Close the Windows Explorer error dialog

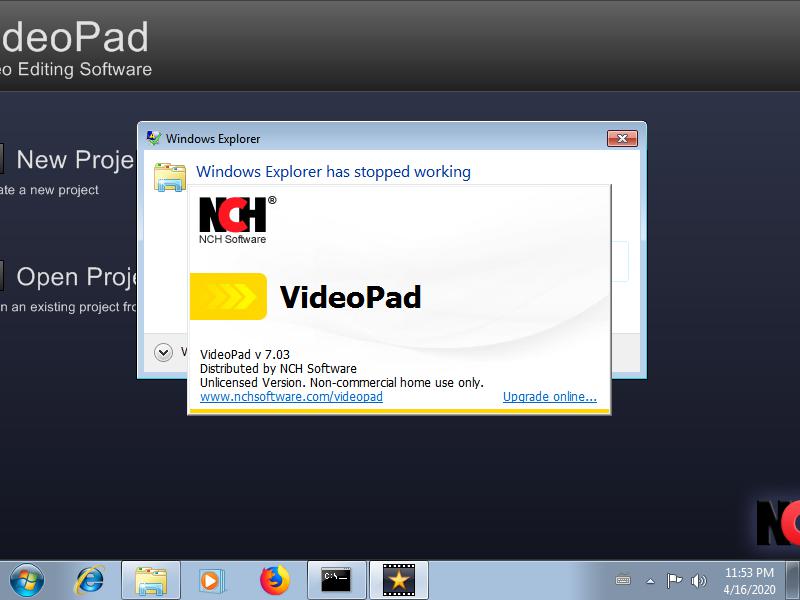[622, 138]
